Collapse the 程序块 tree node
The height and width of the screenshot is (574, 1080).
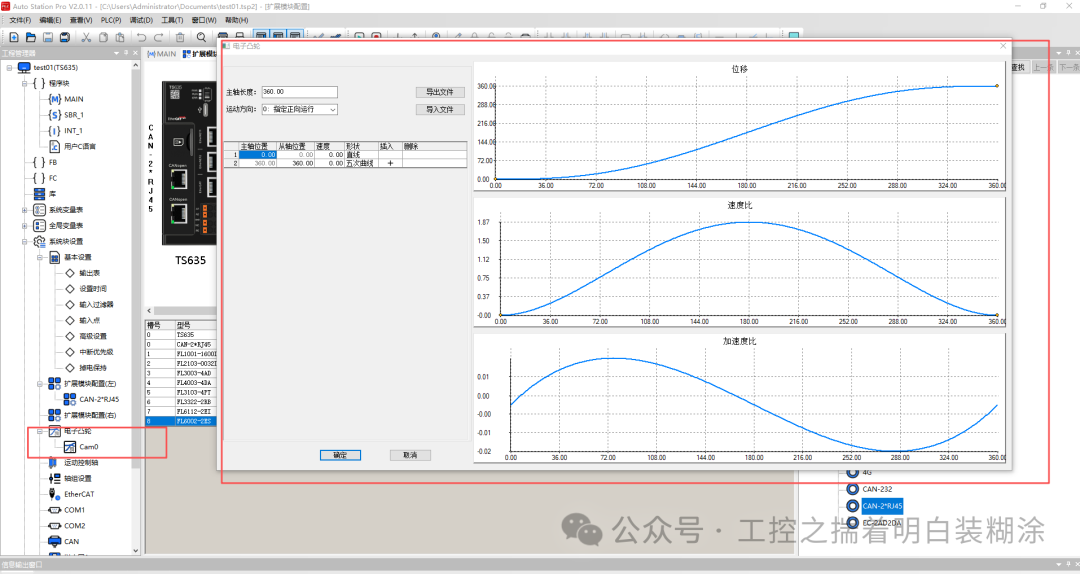(x=25, y=83)
